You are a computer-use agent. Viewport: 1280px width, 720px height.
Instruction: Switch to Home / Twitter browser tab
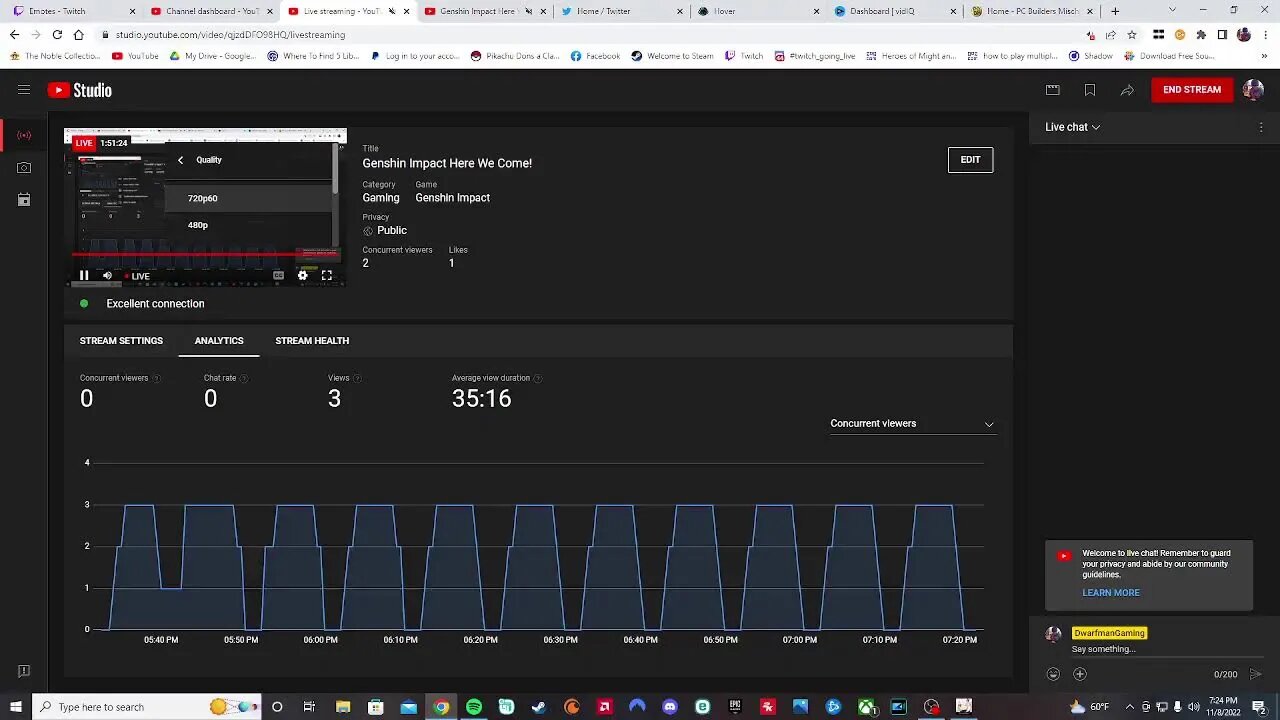click(620, 11)
